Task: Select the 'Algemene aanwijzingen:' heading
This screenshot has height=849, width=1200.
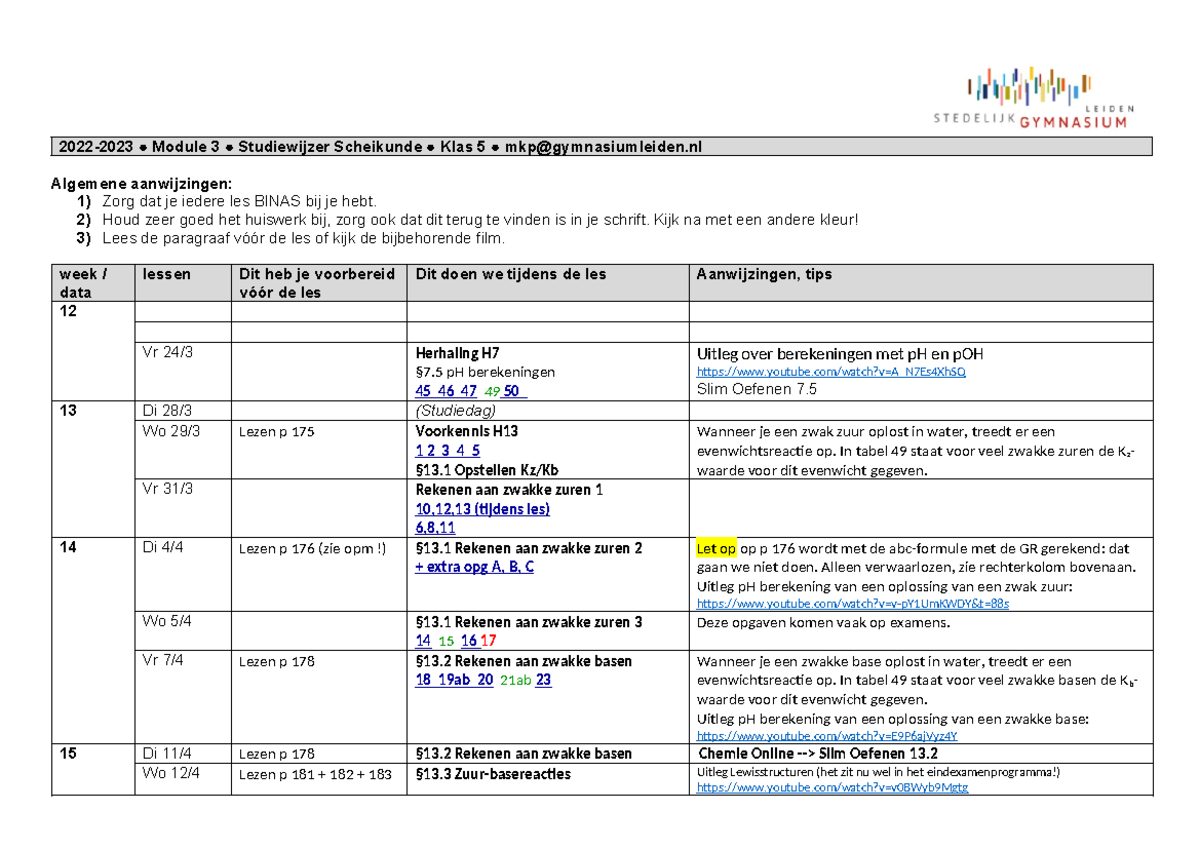Action: tap(141, 184)
